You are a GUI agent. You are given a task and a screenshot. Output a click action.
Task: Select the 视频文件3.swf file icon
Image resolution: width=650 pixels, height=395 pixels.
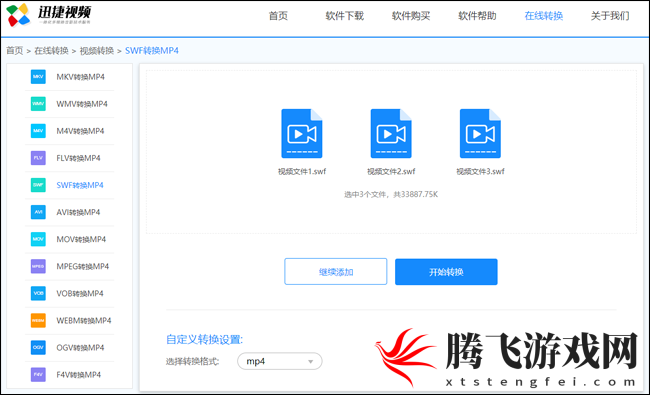(x=480, y=133)
